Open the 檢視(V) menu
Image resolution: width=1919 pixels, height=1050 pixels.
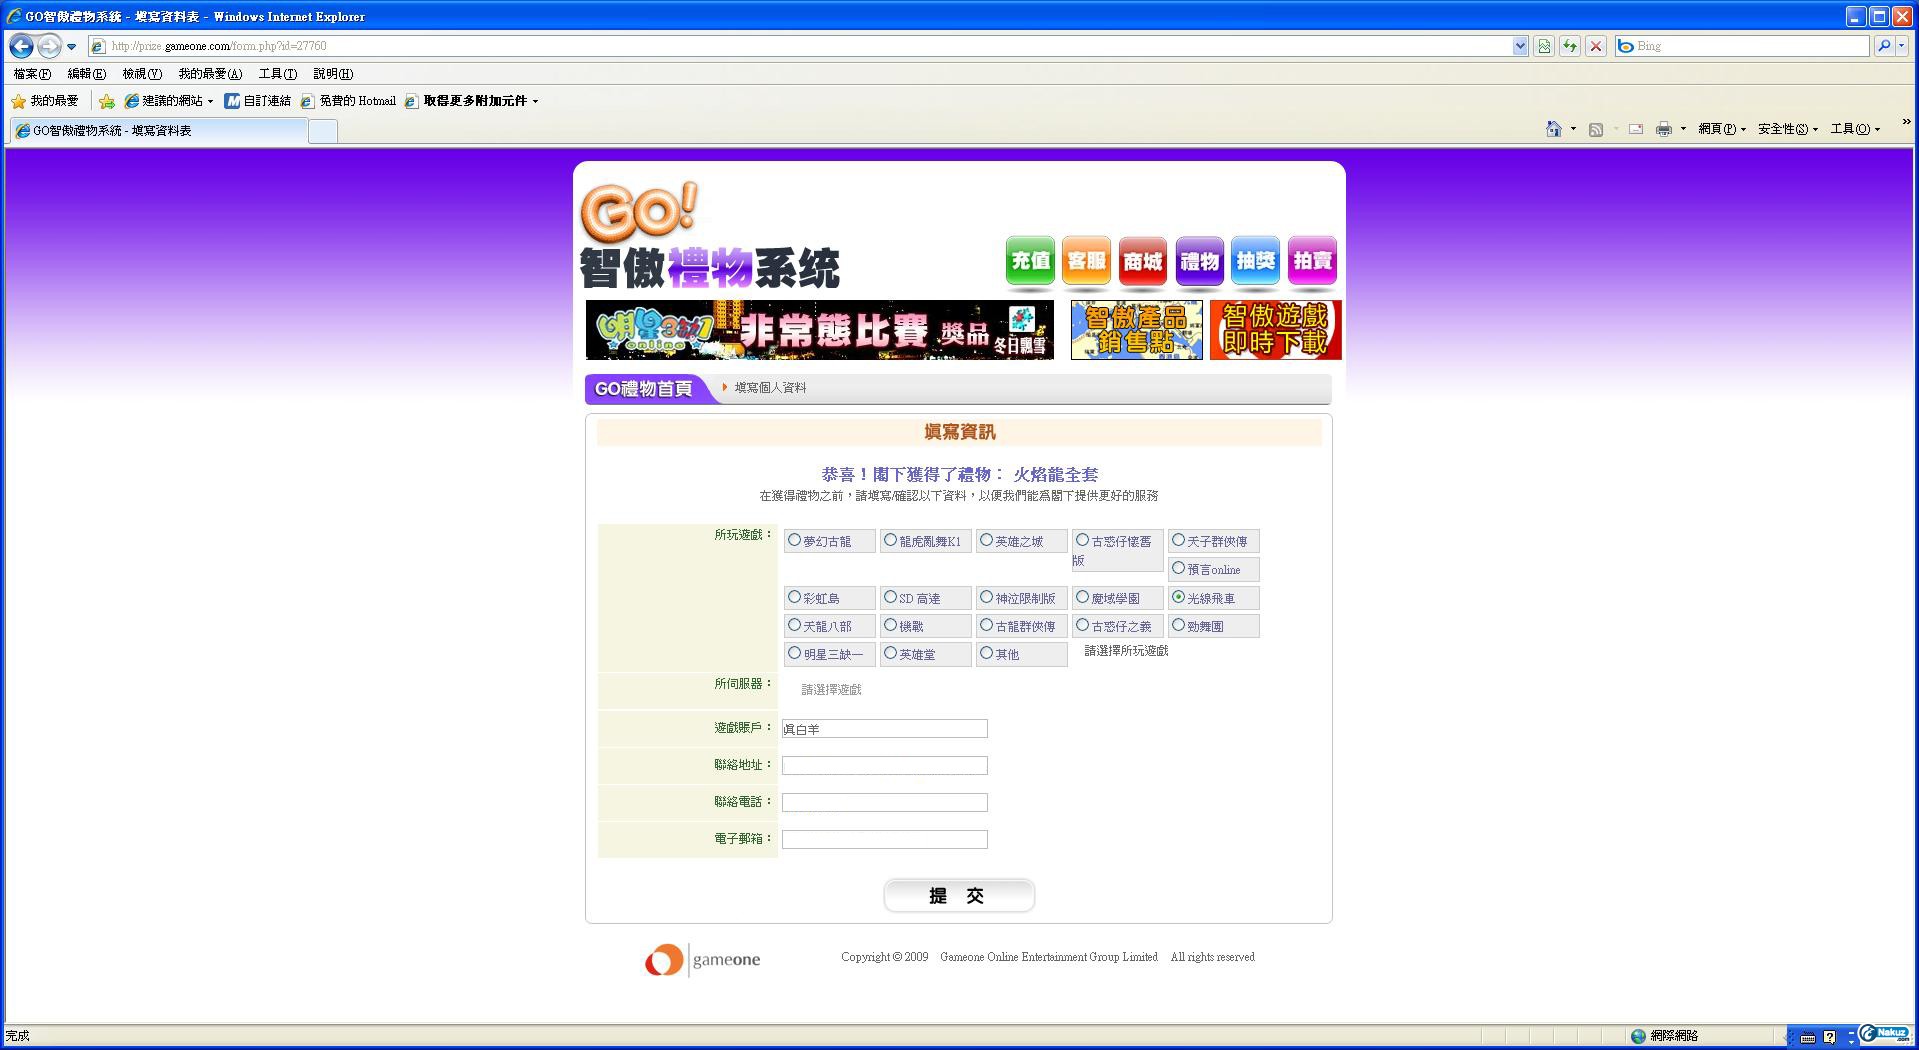click(x=142, y=74)
